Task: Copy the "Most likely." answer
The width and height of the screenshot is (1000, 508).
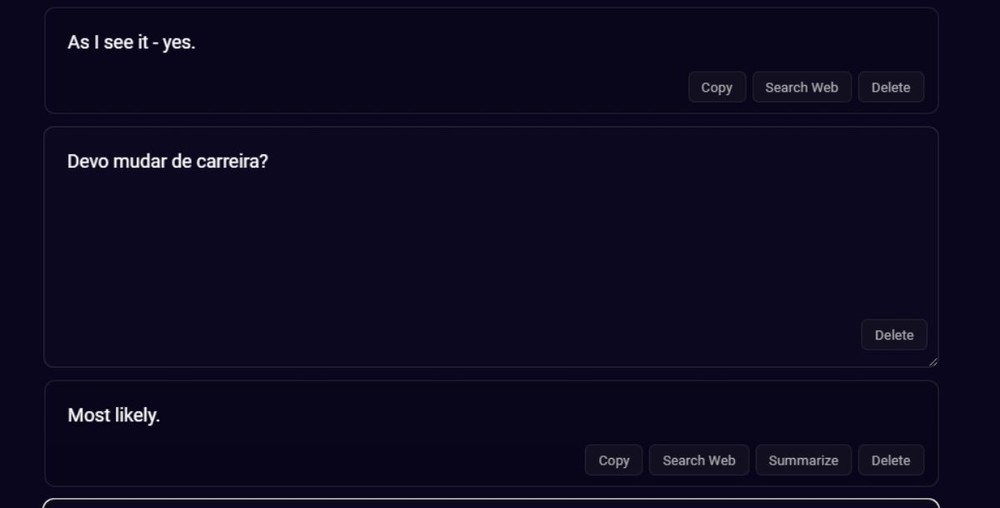Action: pos(613,460)
